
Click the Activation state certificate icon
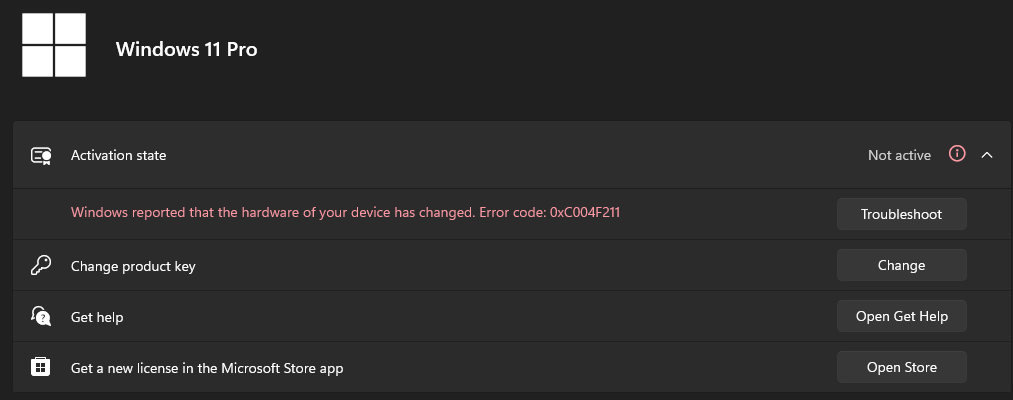coord(41,155)
